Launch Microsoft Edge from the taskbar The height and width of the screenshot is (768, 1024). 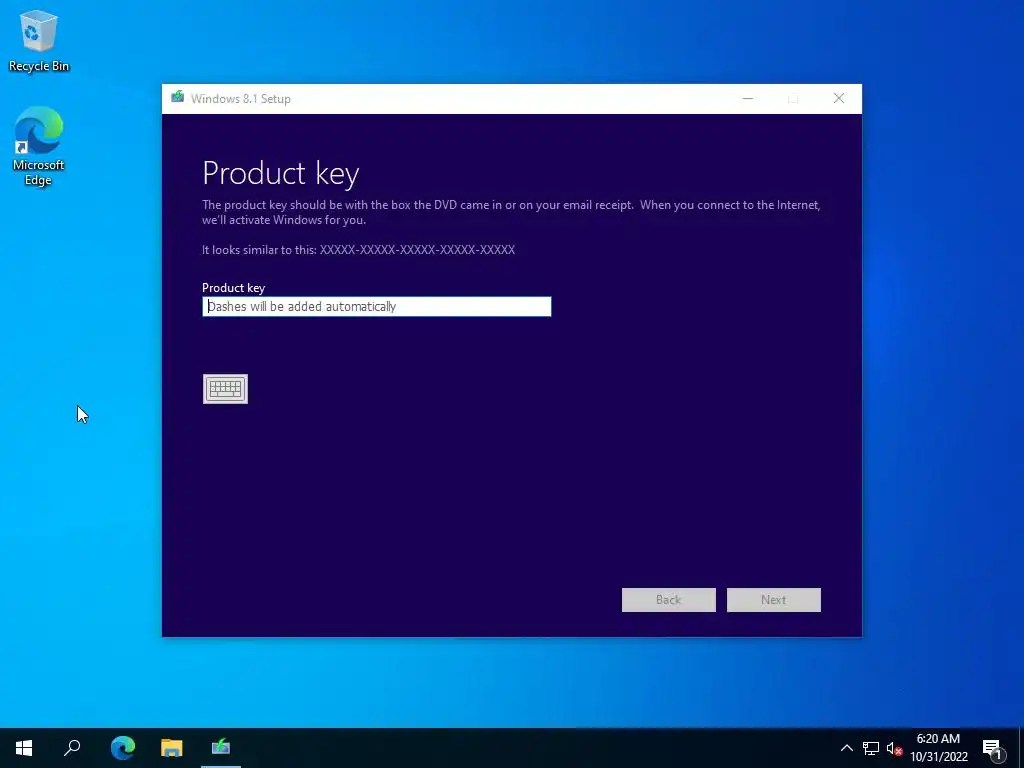(x=123, y=747)
